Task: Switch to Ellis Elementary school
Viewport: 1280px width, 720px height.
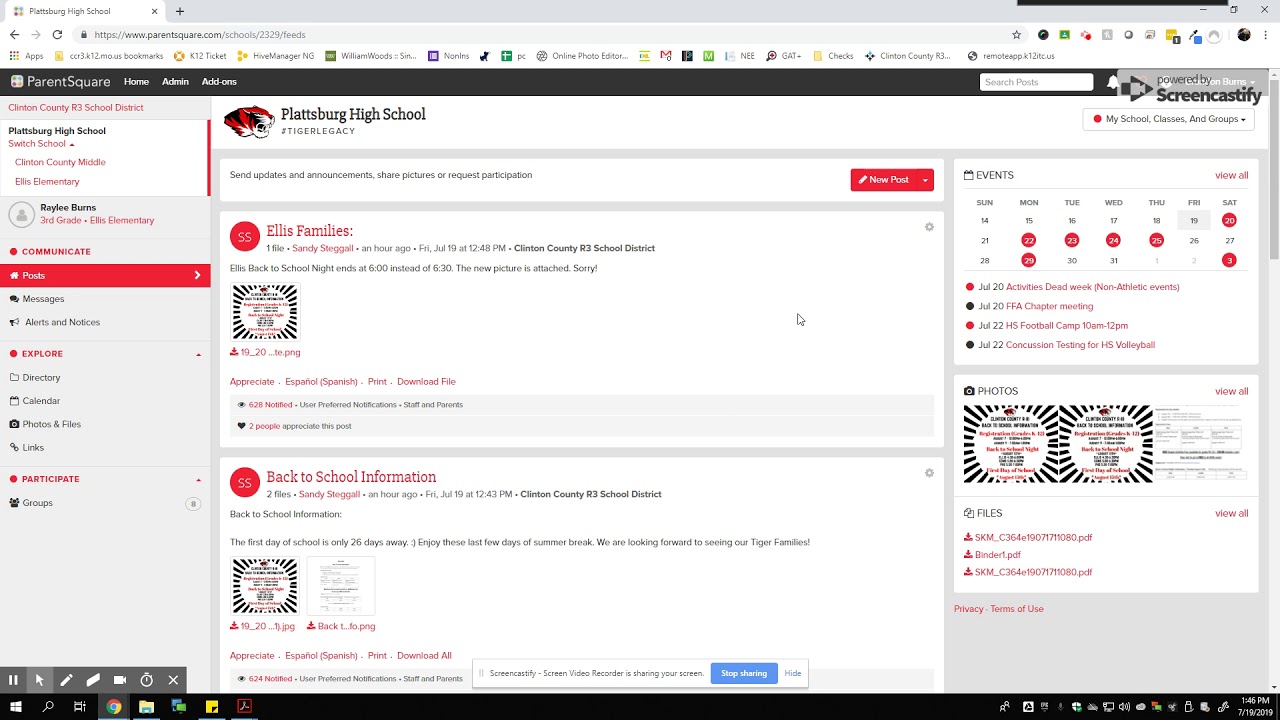Action: coord(47,182)
